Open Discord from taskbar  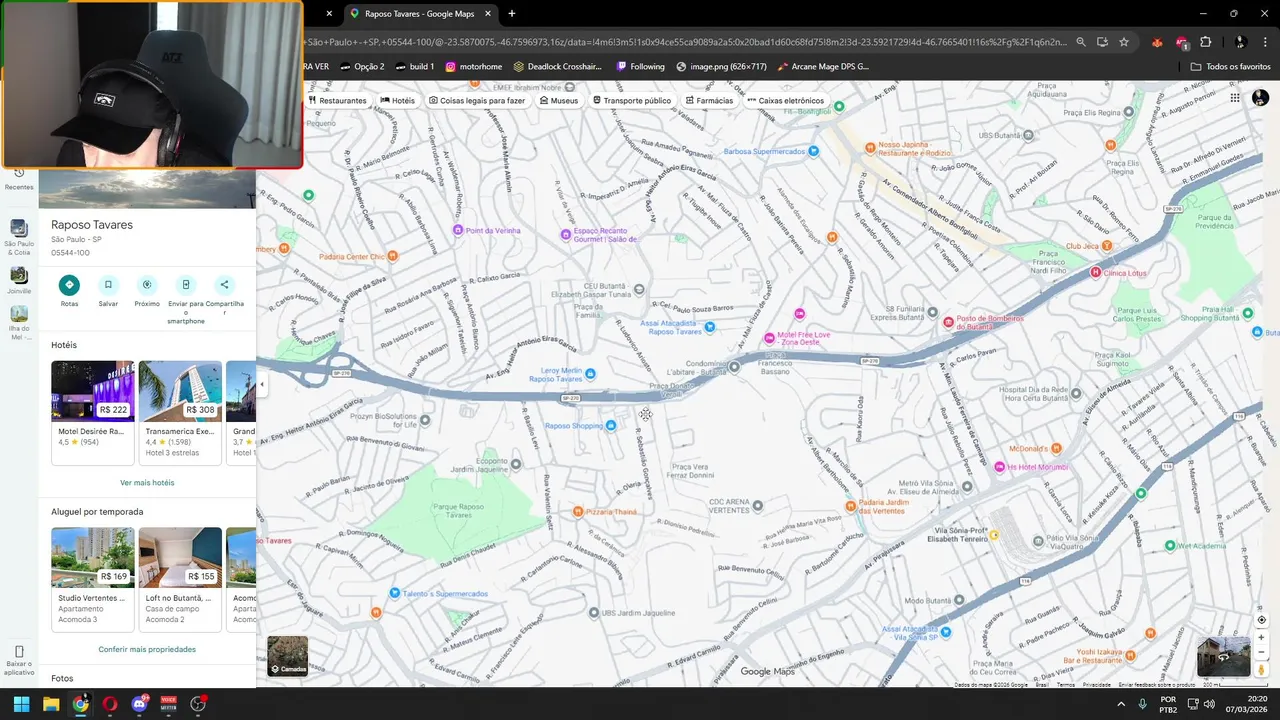pyautogui.click(x=139, y=704)
